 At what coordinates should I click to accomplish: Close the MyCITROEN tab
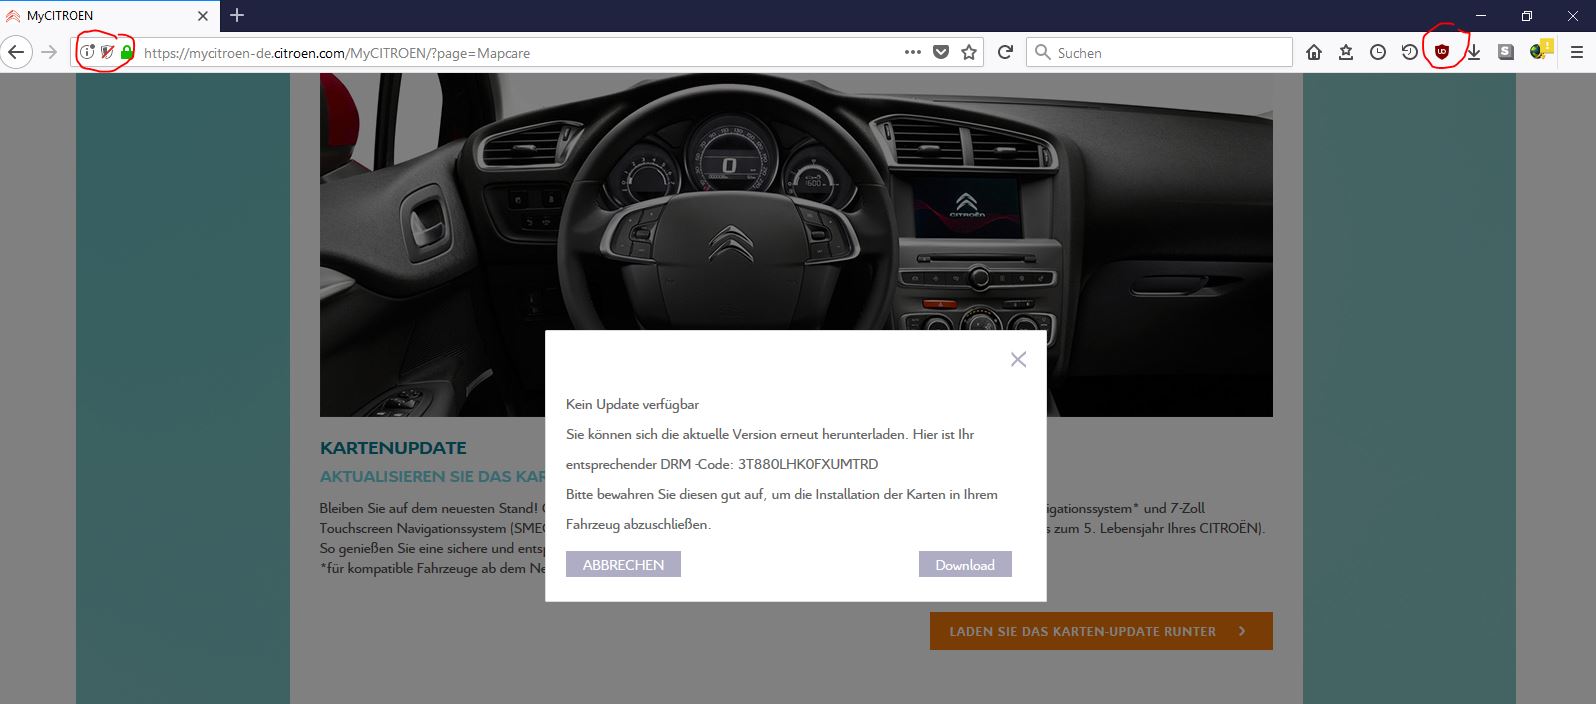(x=203, y=16)
